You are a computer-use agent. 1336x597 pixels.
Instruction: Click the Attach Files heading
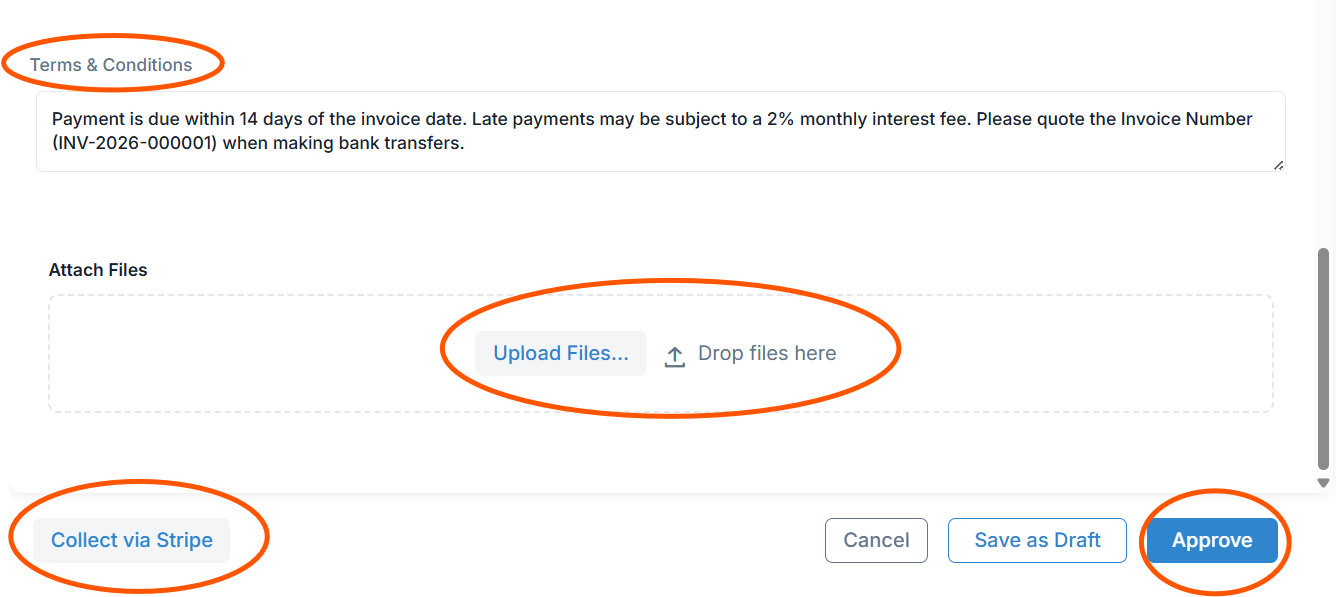tap(98, 270)
